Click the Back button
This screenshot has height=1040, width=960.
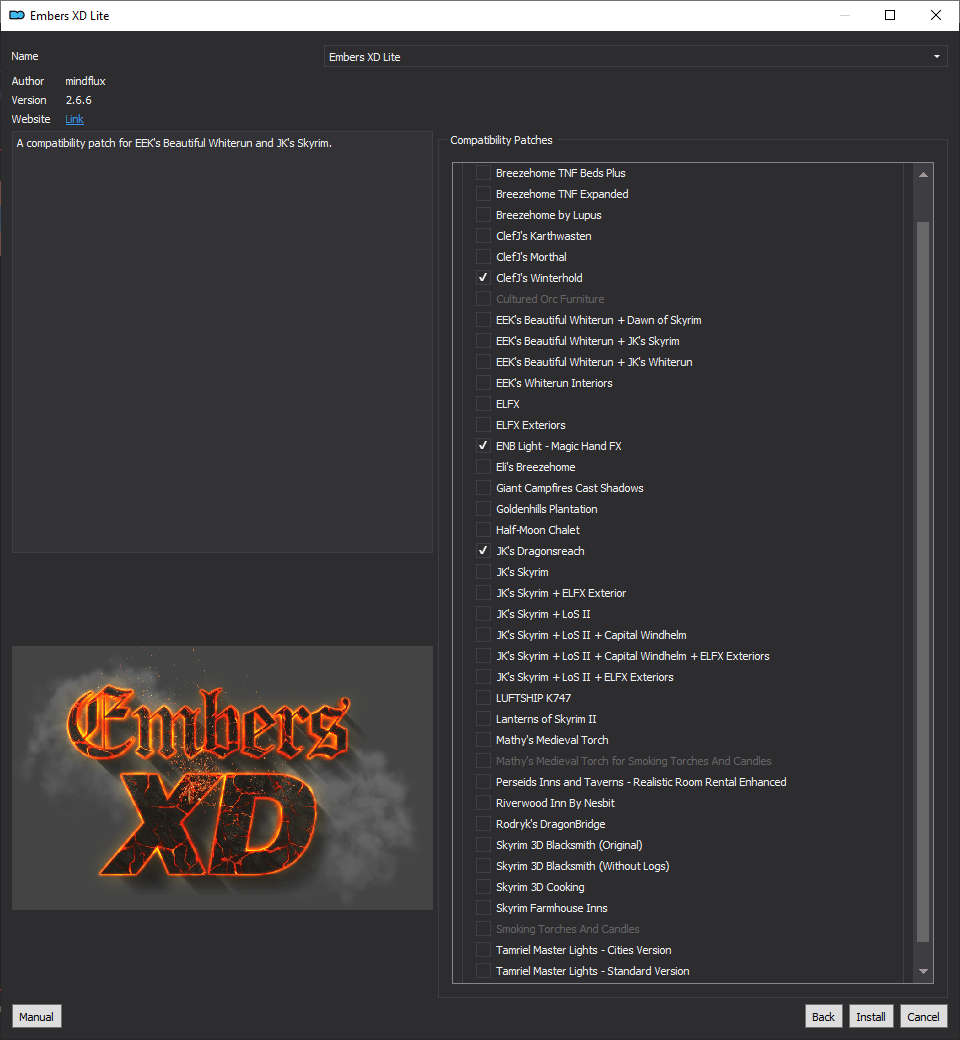[823, 1016]
